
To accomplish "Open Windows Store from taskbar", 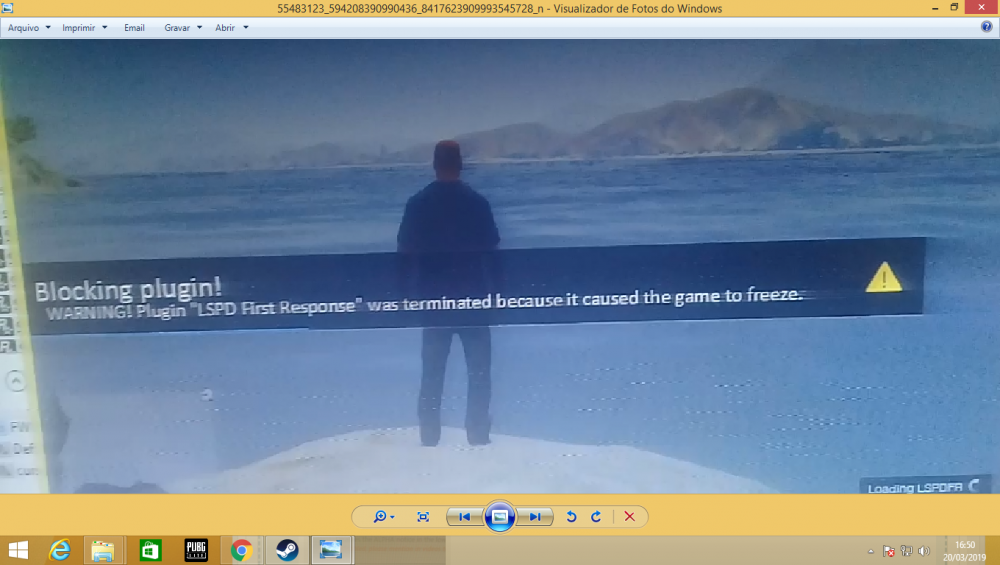I will tap(150, 550).
